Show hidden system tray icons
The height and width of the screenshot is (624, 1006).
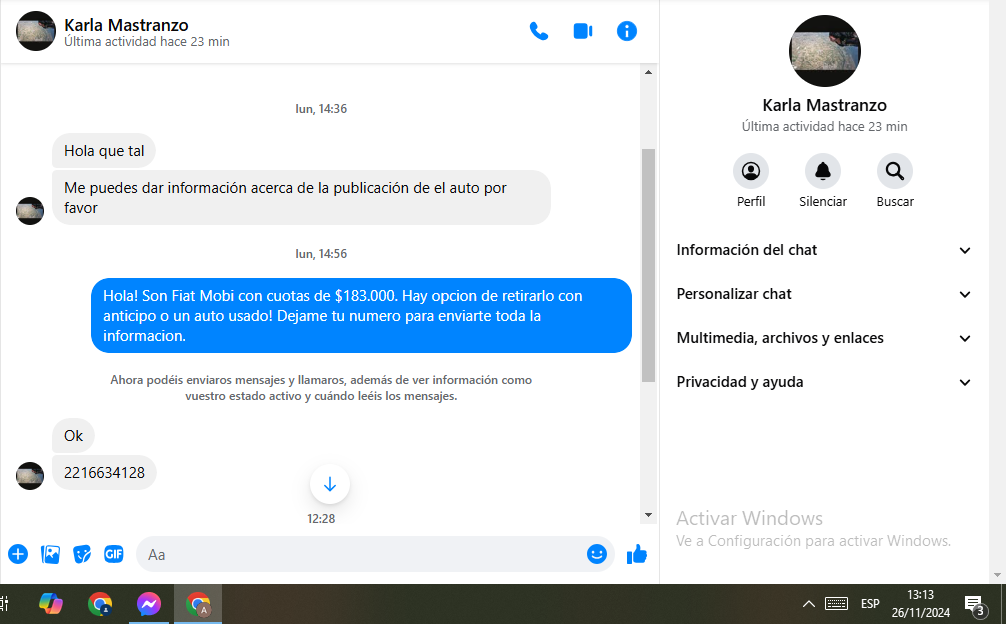tap(809, 603)
